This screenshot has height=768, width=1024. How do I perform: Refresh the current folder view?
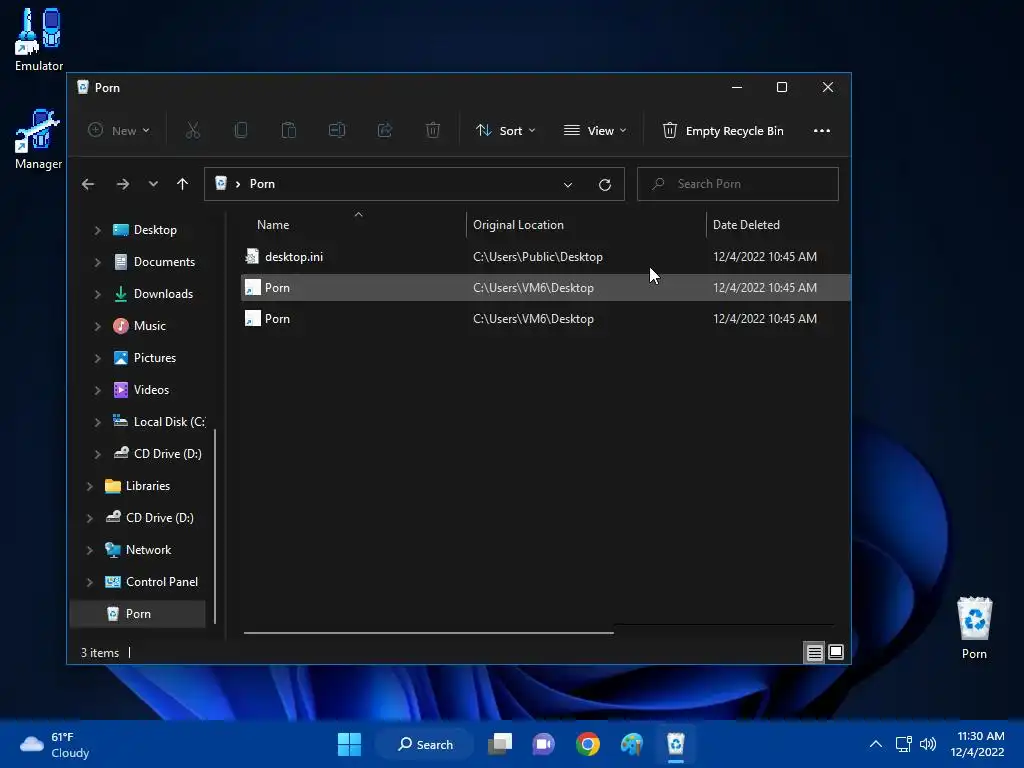point(605,185)
